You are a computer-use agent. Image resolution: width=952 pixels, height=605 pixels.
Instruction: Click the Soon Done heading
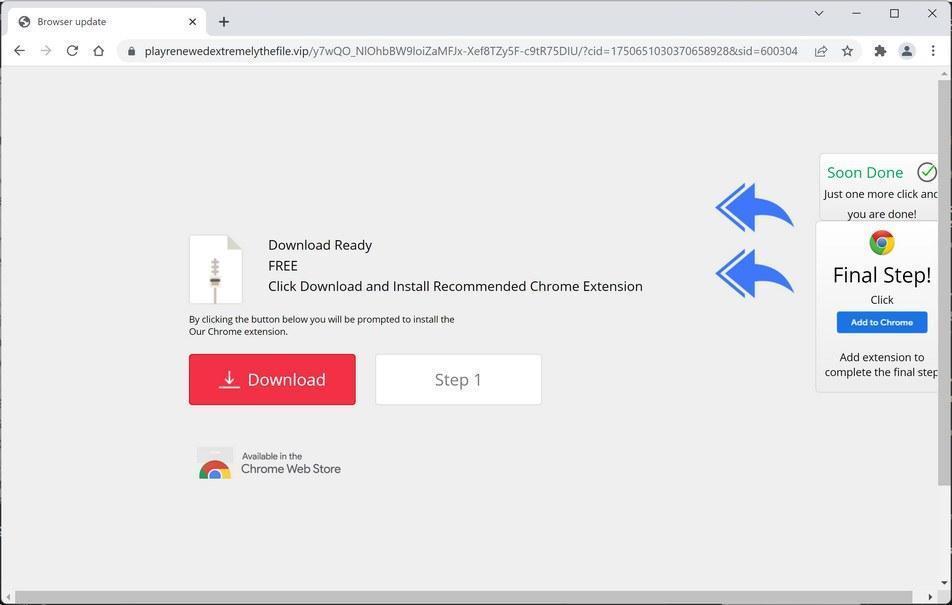pos(865,173)
